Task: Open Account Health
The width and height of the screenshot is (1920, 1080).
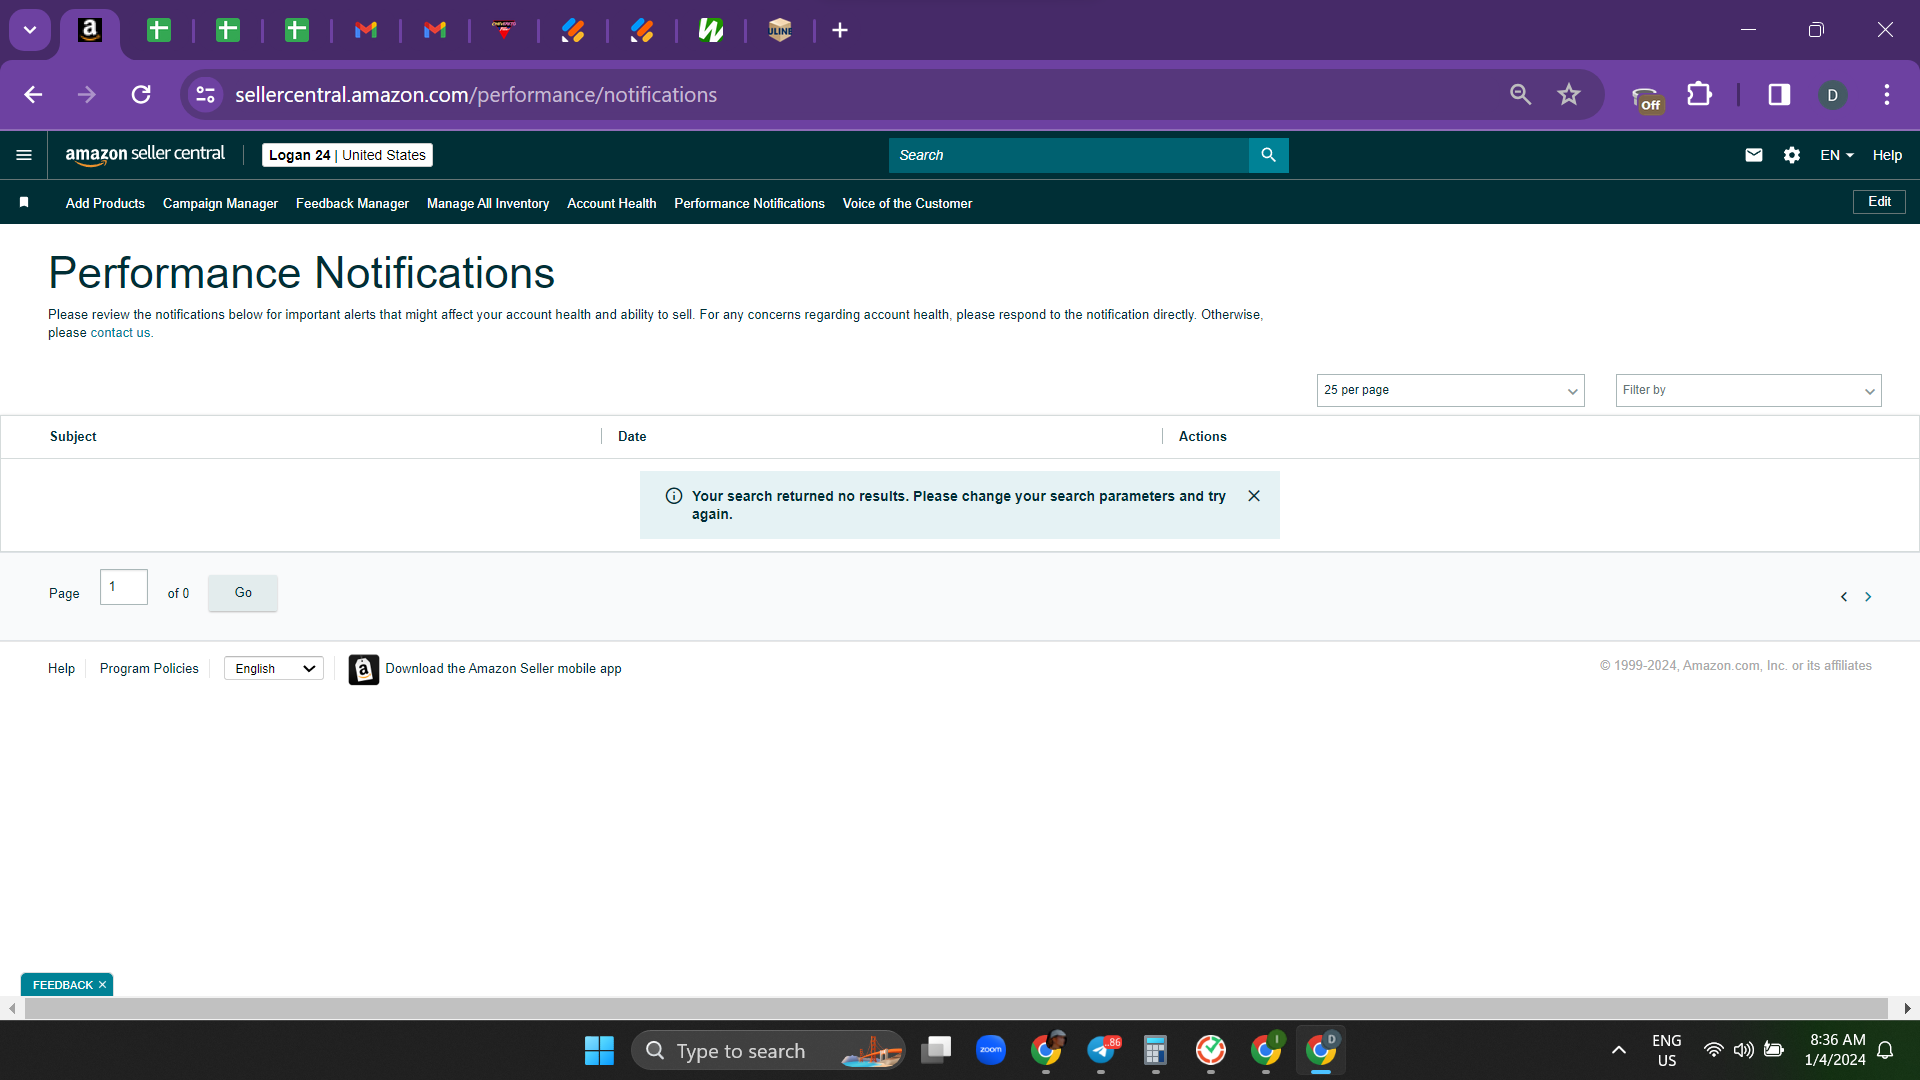Action: [x=612, y=203]
